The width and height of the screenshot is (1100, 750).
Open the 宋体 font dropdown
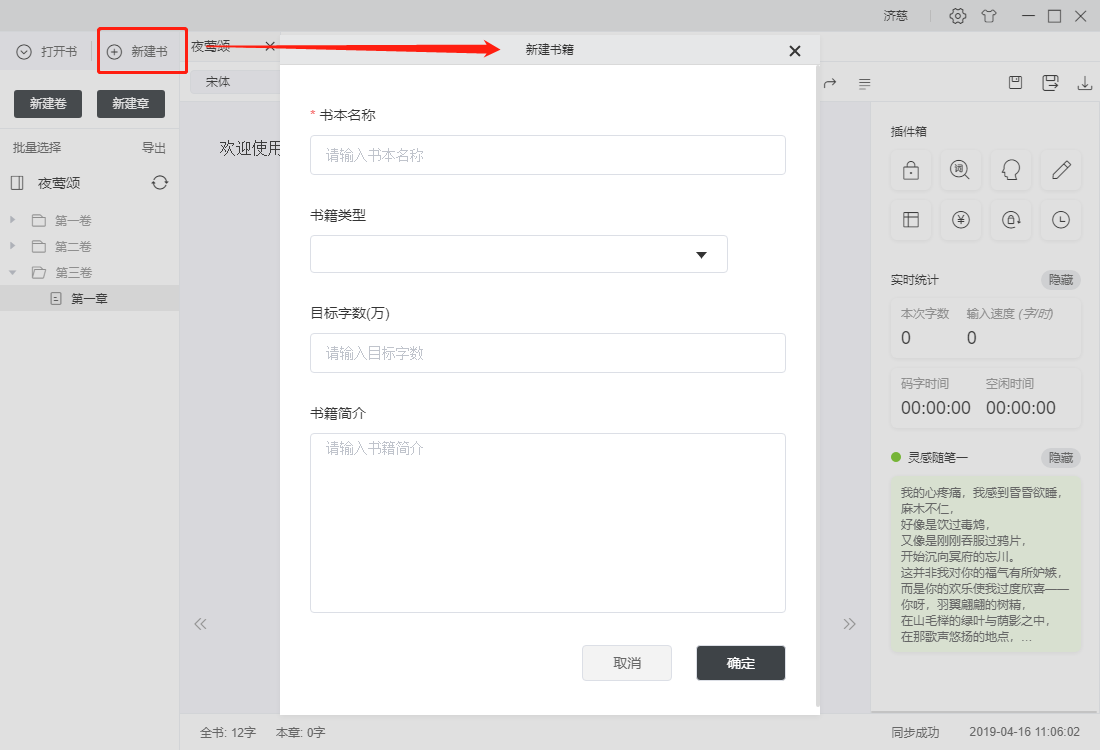(x=234, y=82)
